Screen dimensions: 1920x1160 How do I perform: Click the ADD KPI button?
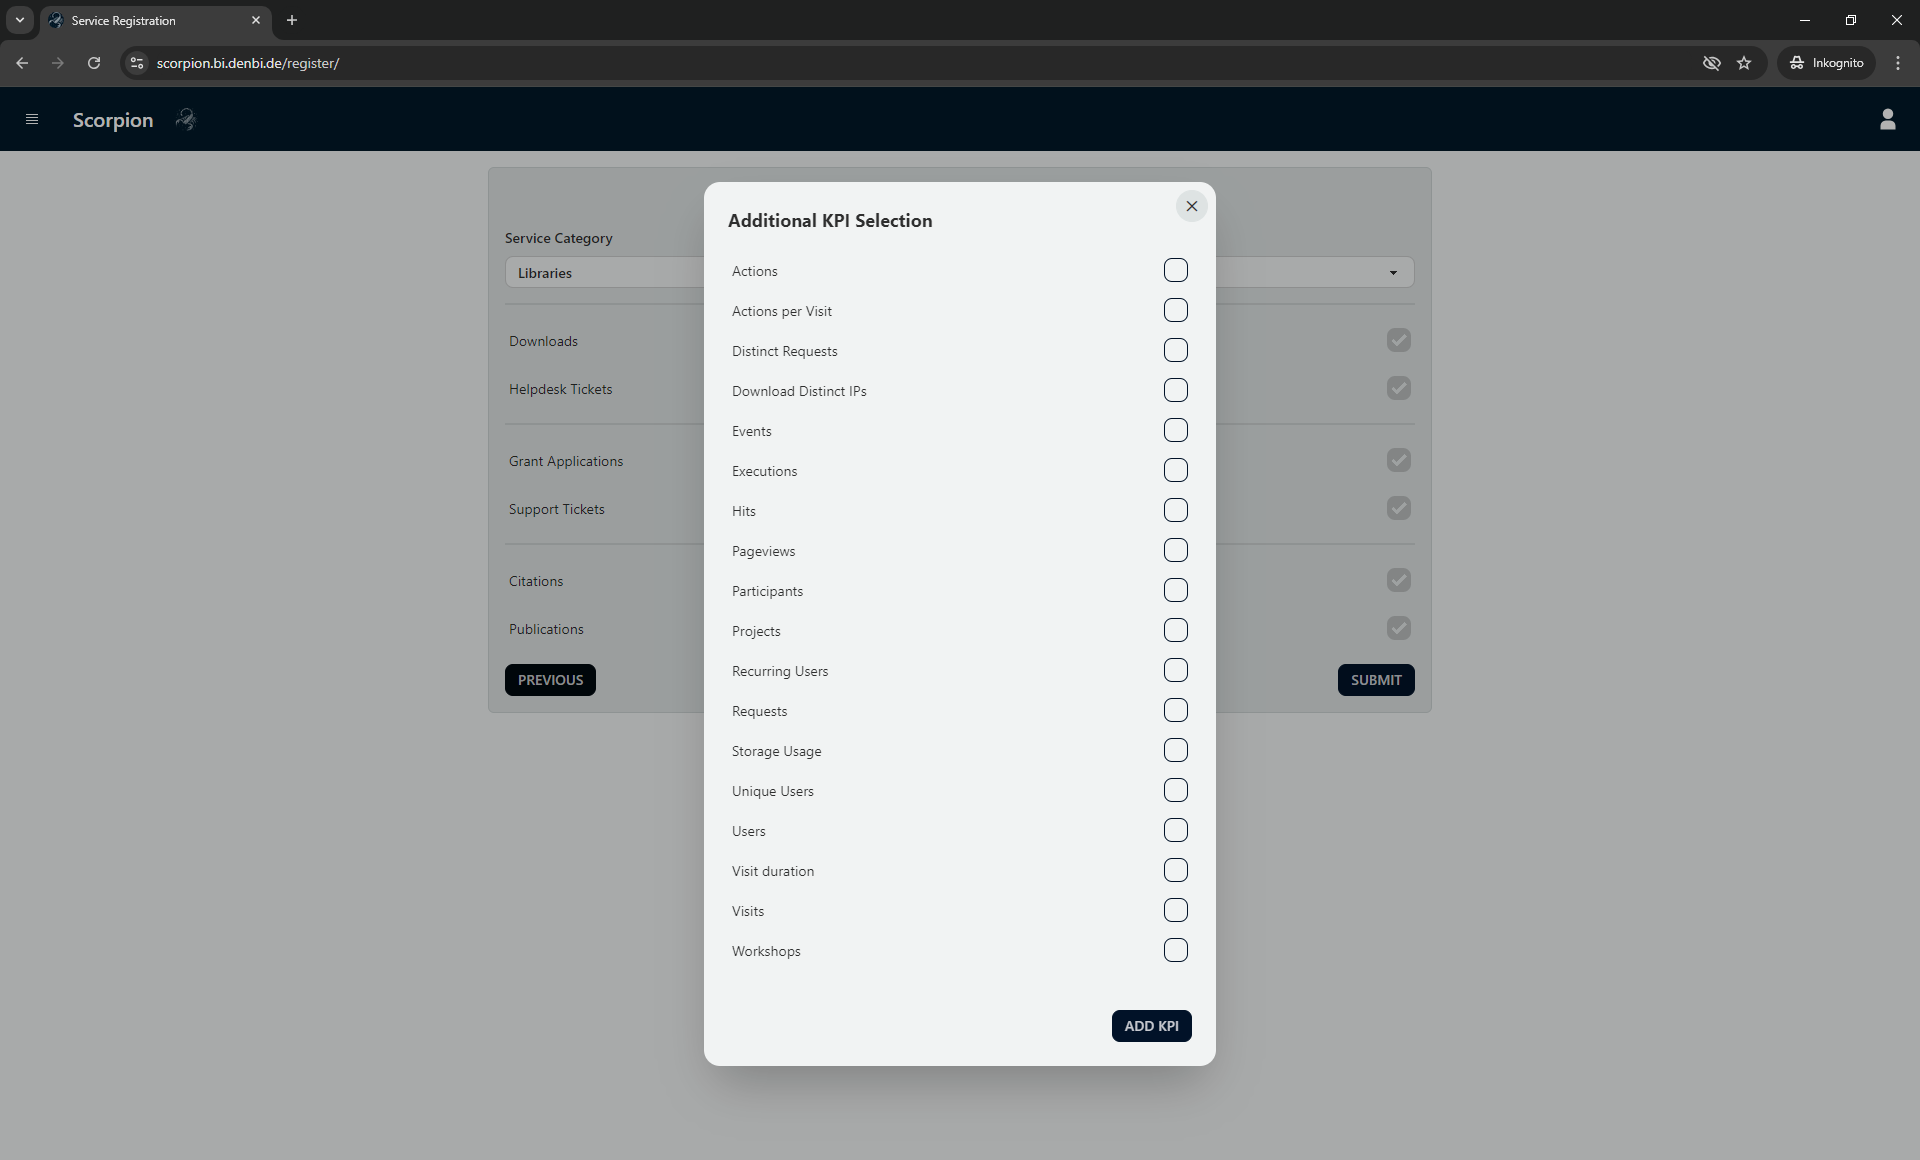[1151, 1026]
